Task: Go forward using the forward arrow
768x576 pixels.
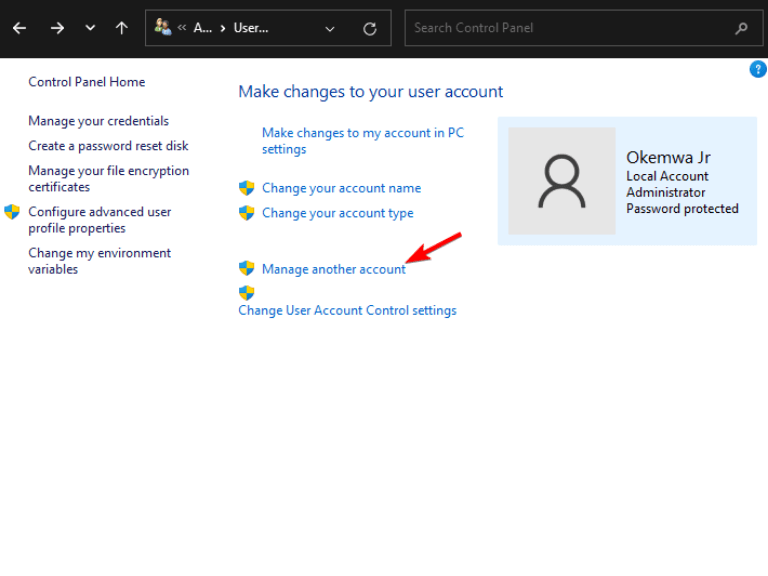Action: click(x=57, y=28)
